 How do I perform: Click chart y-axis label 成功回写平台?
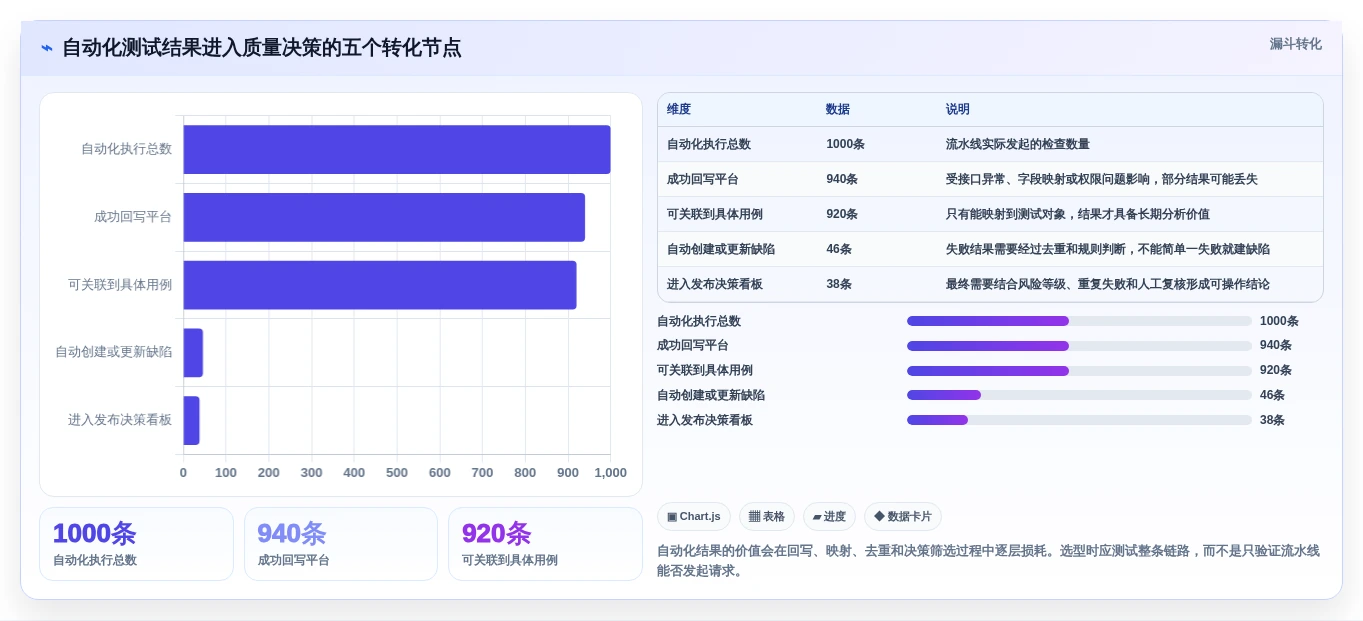pos(133,217)
